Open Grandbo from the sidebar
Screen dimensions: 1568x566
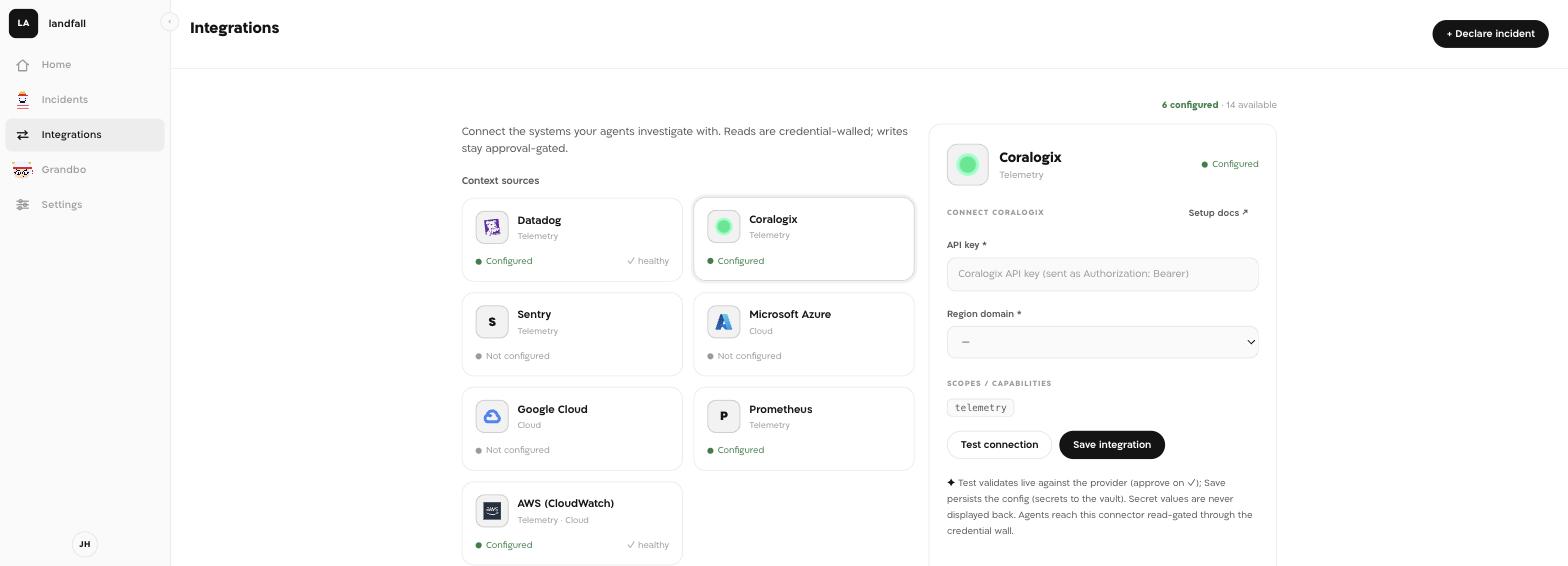click(85, 170)
